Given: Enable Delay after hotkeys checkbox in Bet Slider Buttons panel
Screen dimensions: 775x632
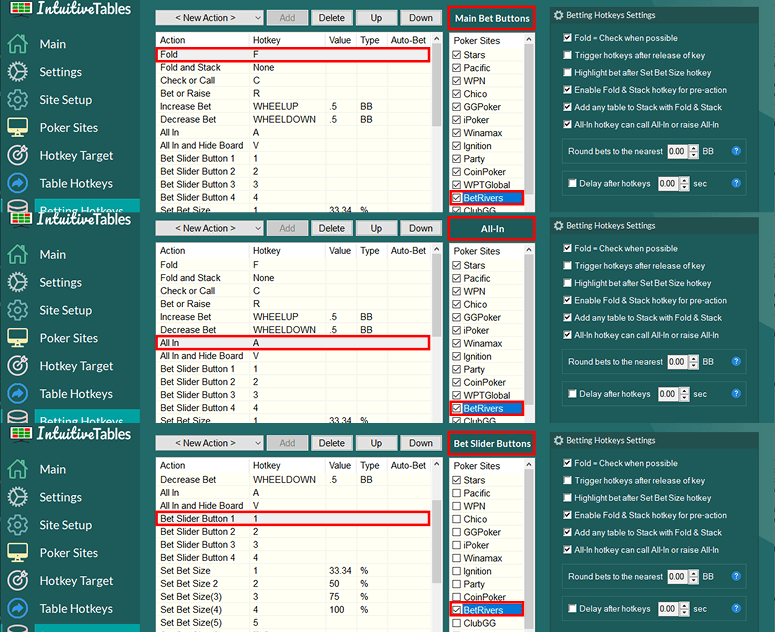Looking at the screenshot, I should [572, 608].
